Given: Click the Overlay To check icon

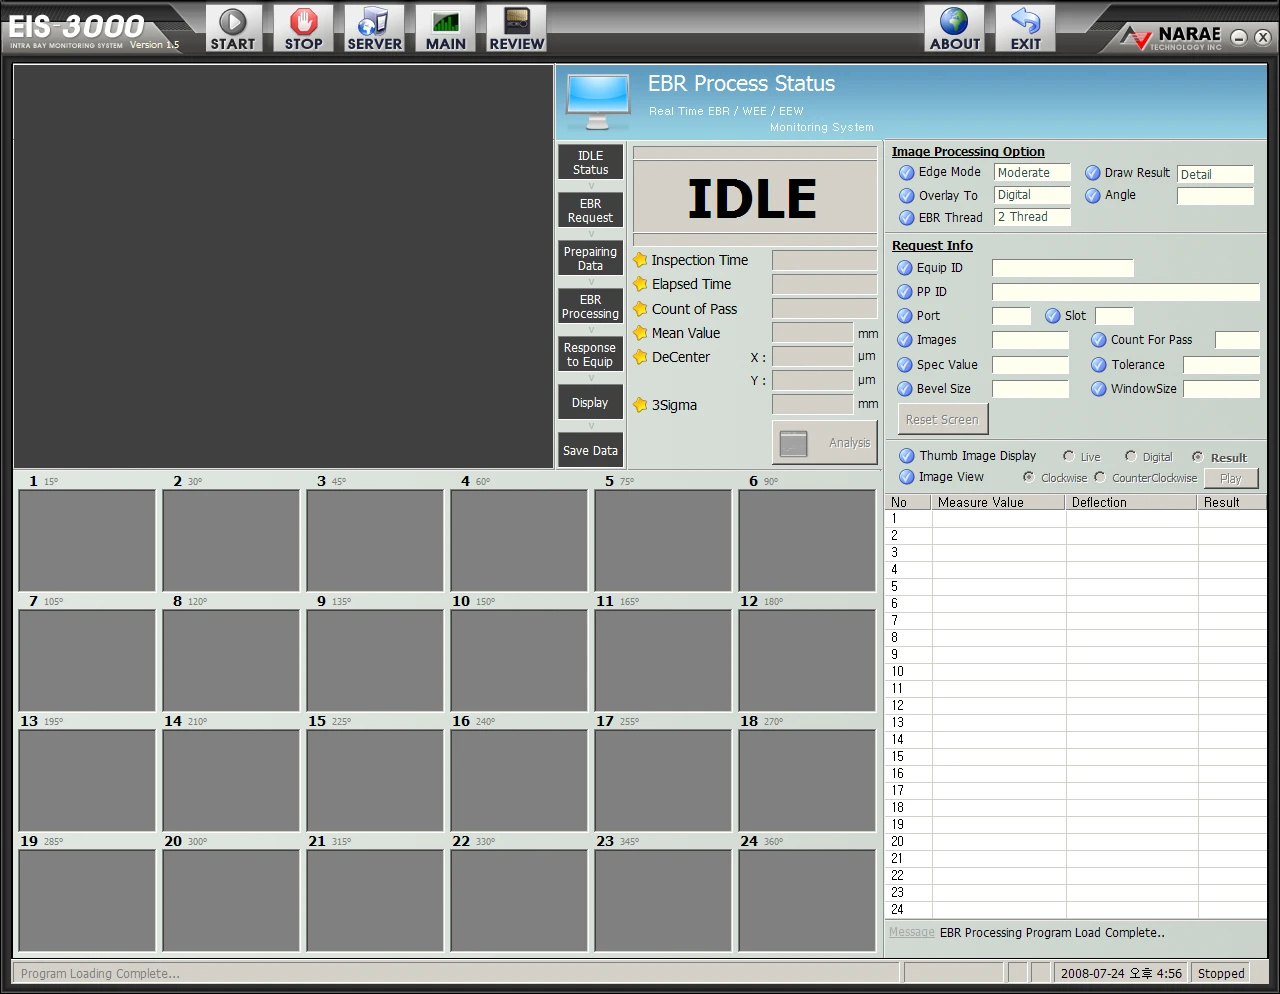Looking at the screenshot, I should tap(907, 196).
